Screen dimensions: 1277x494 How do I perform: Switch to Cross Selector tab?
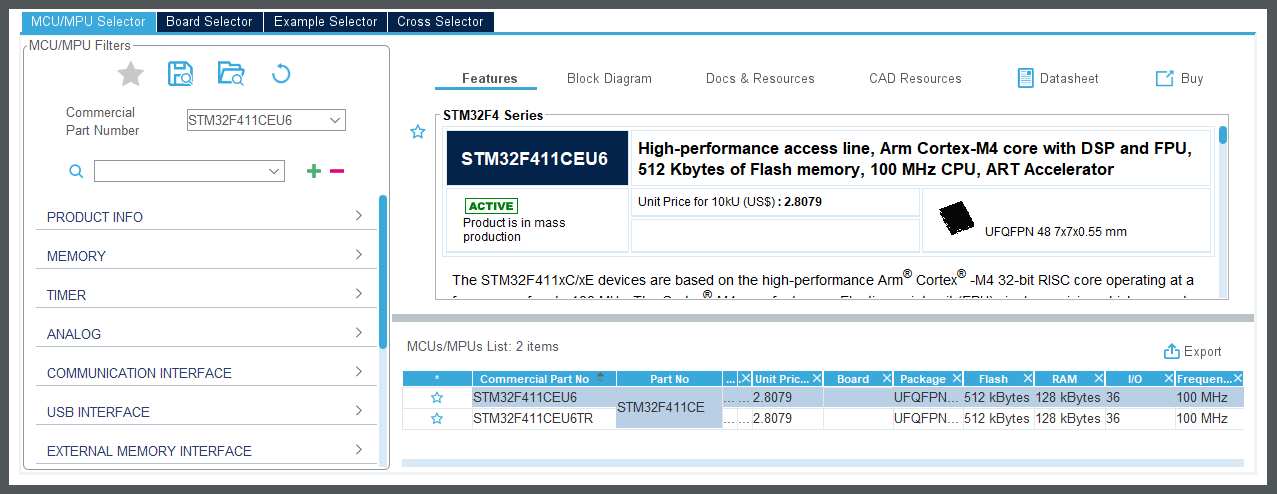coord(440,21)
